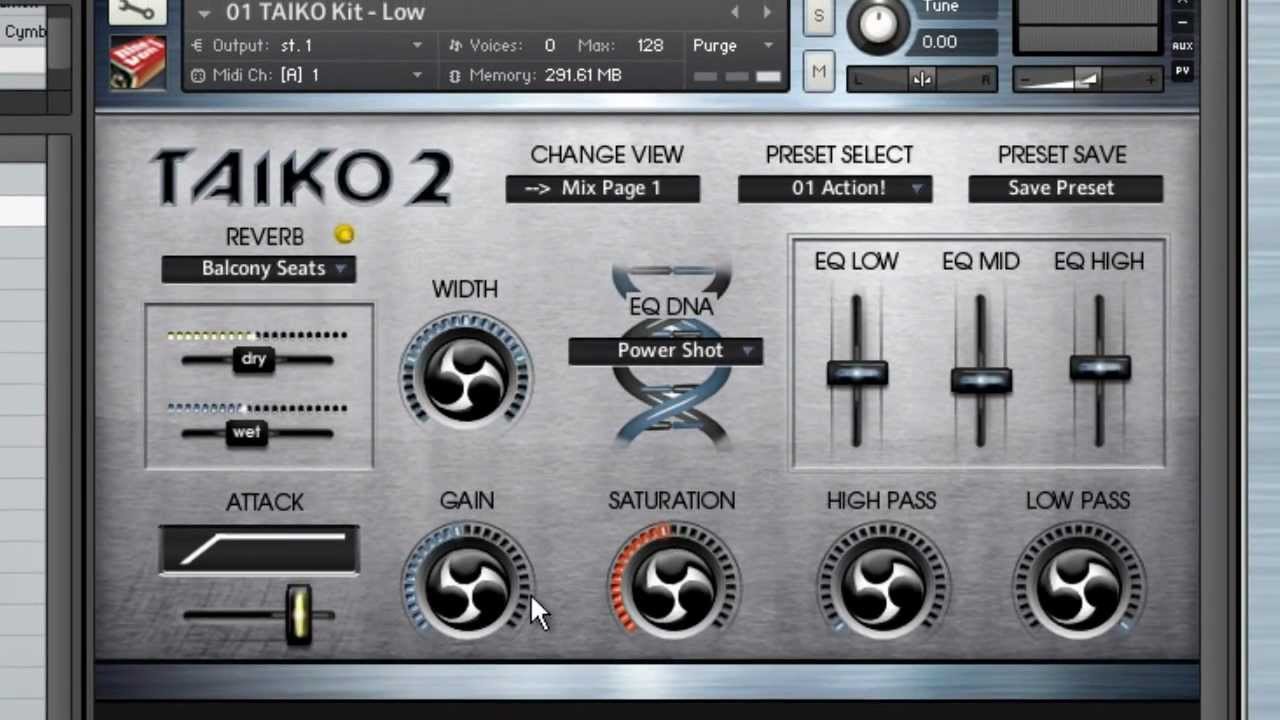Image resolution: width=1280 pixels, height=720 pixels.
Task: Open the Midi Ch dropdown
Action: 306,75
